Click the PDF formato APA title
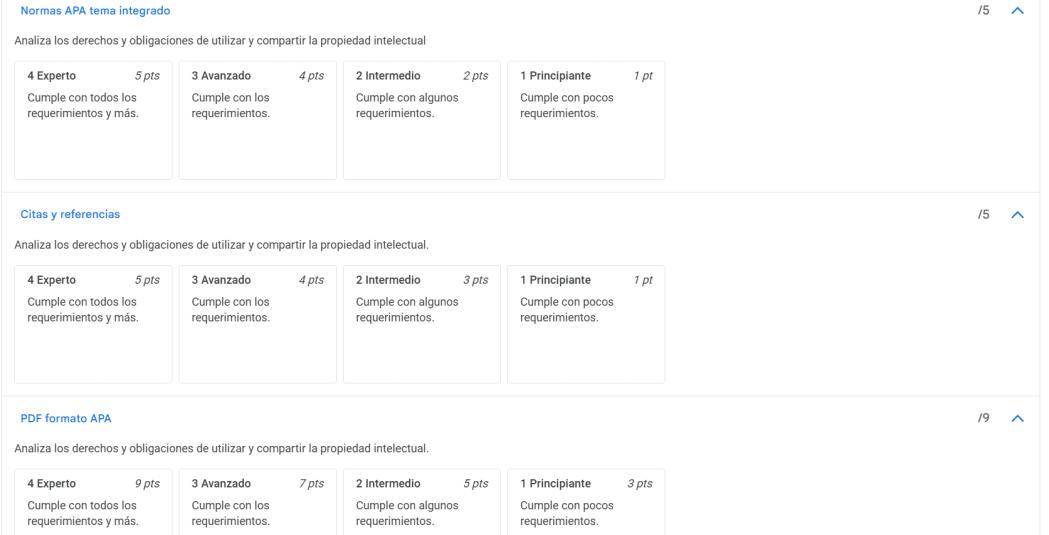This screenshot has height=535, width=1049. coord(66,418)
